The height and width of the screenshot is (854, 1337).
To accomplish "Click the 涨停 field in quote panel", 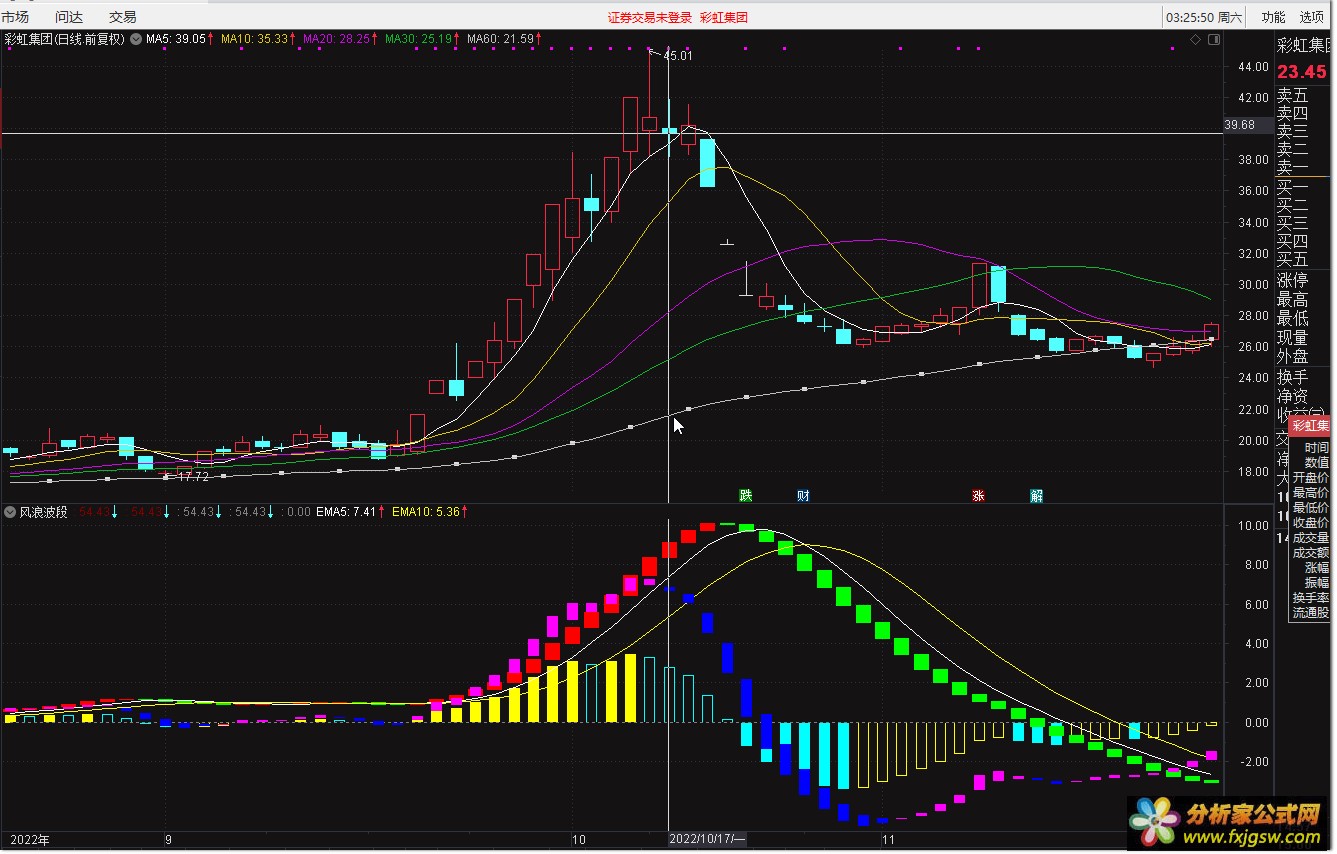I will click(1292, 281).
